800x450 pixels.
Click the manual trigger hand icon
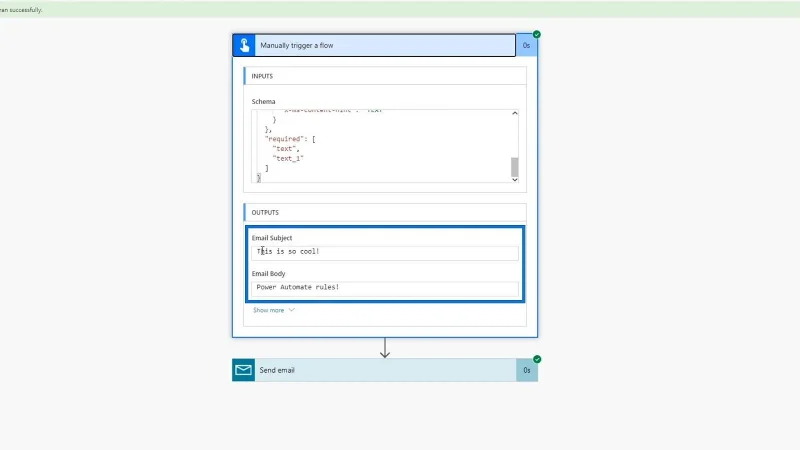point(244,45)
